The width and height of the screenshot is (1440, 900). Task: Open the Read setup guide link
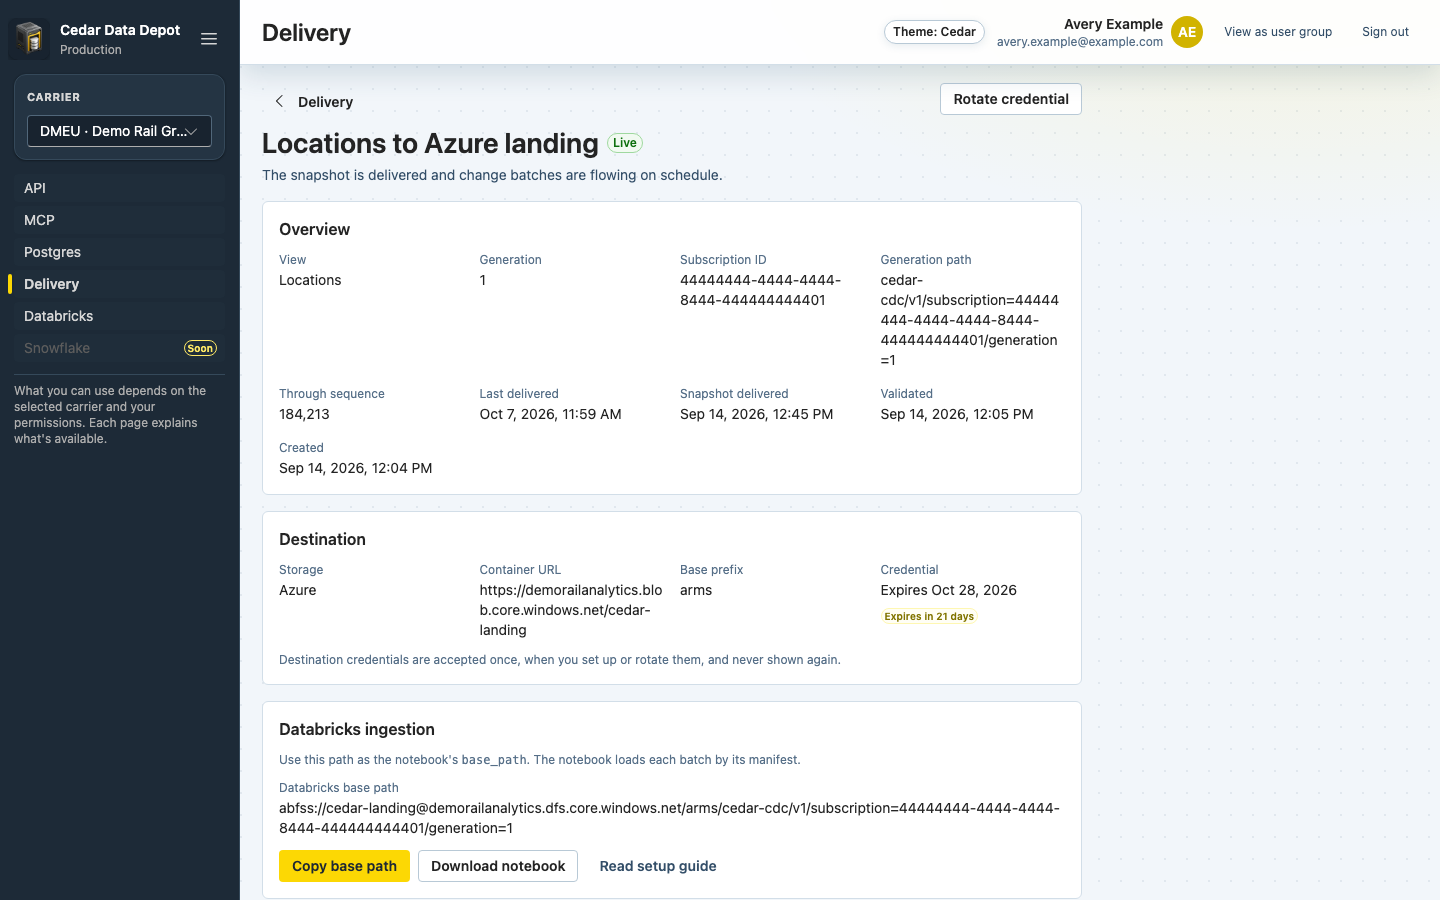pos(658,866)
